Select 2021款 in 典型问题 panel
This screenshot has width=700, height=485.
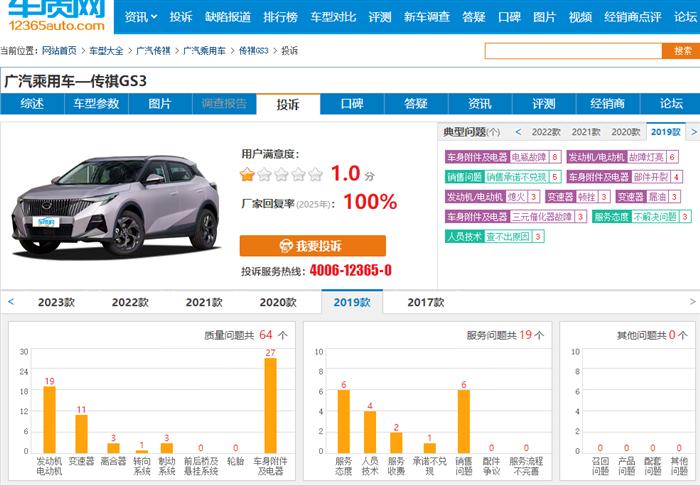[x=586, y=132]
